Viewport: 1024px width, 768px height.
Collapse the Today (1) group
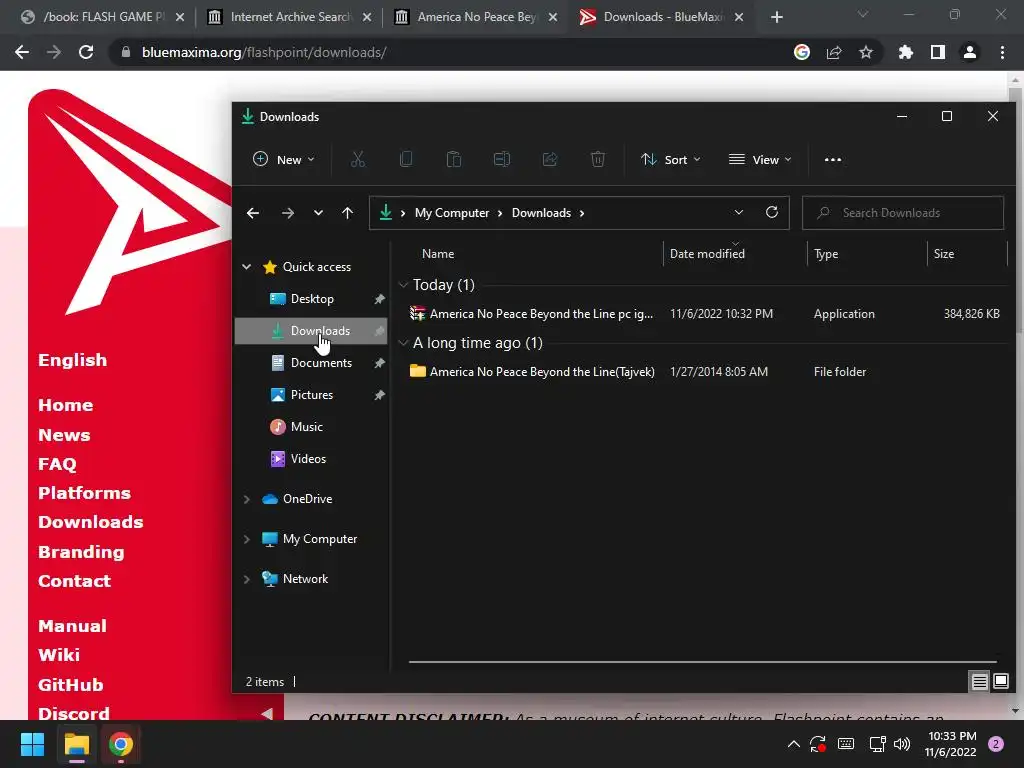click(403, 285)
